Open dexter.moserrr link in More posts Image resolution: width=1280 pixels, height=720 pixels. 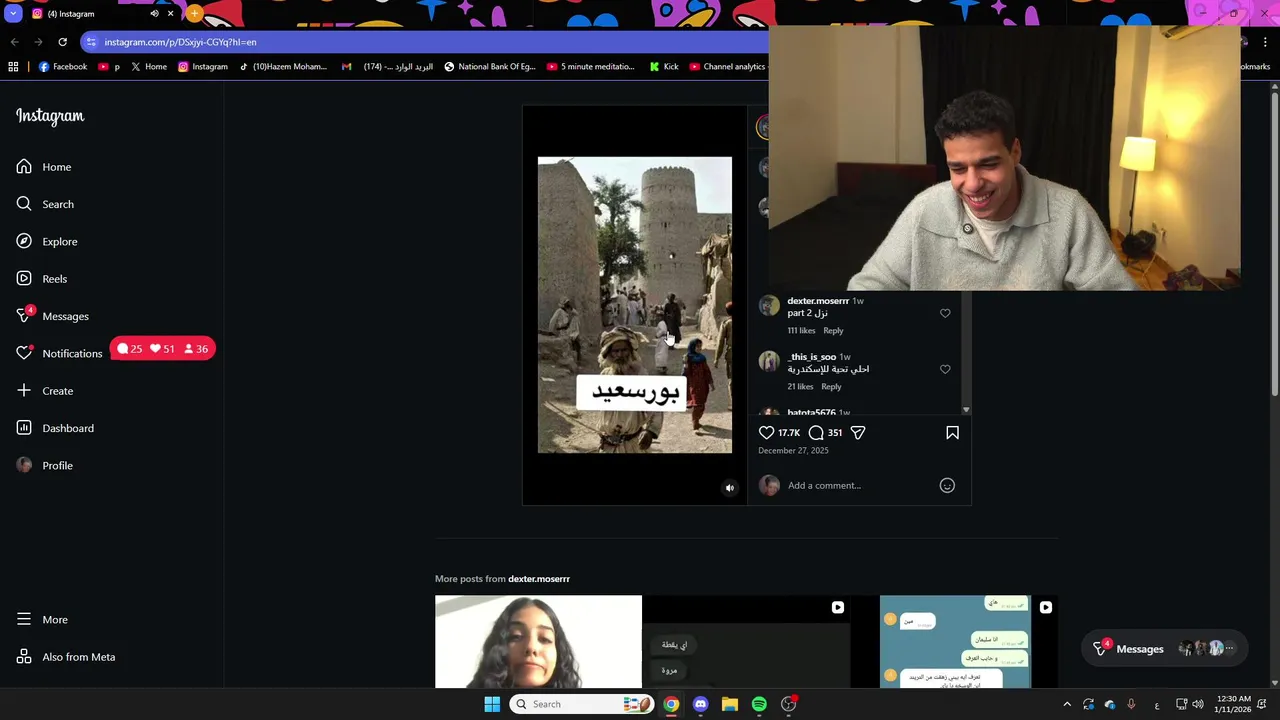[539, 579]
